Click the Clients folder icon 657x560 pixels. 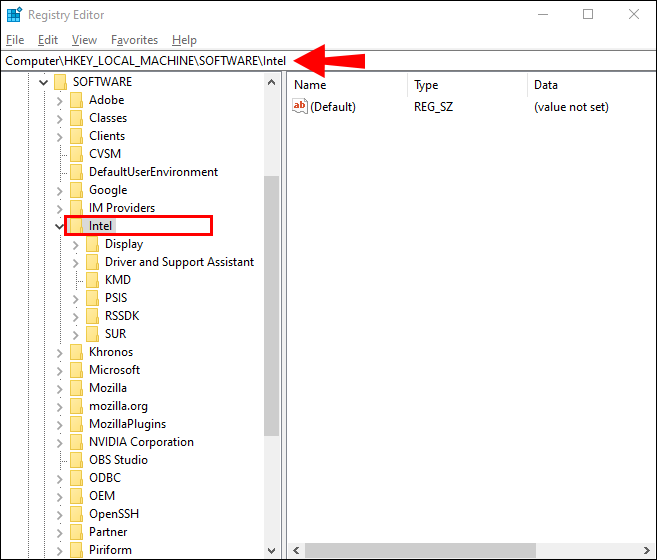[x=76, y=136]
